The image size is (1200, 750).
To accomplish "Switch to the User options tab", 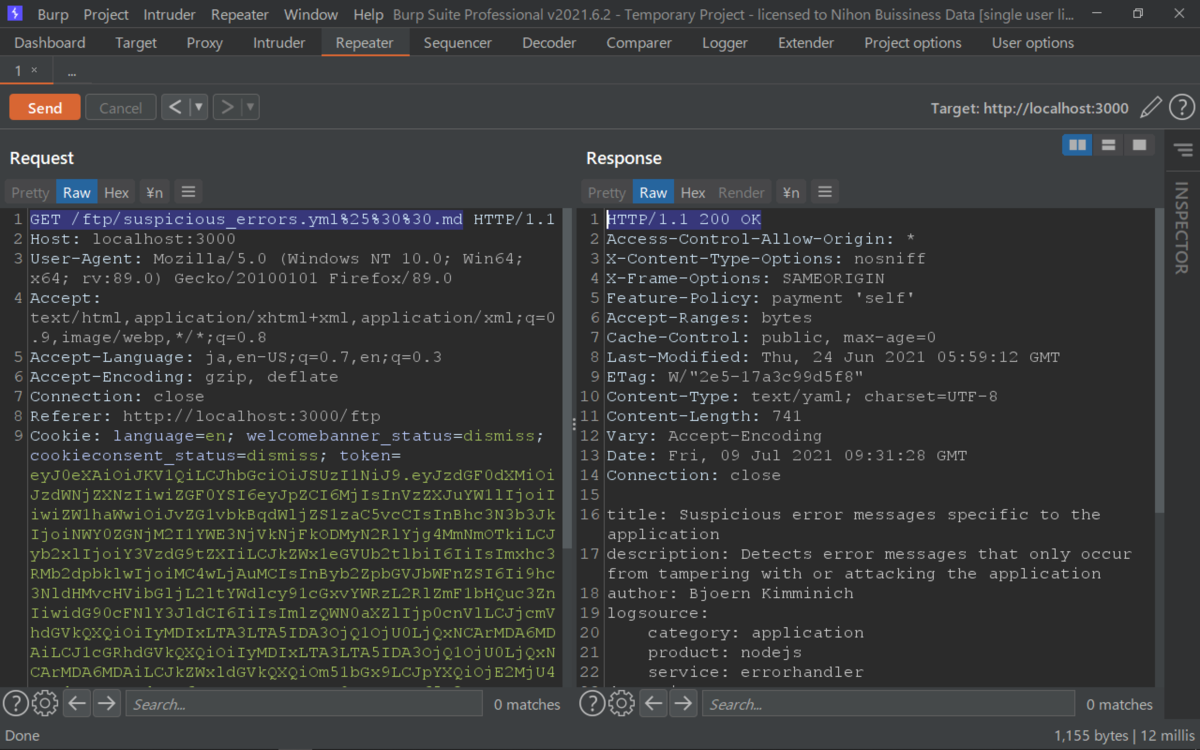I will (1033, 42).
